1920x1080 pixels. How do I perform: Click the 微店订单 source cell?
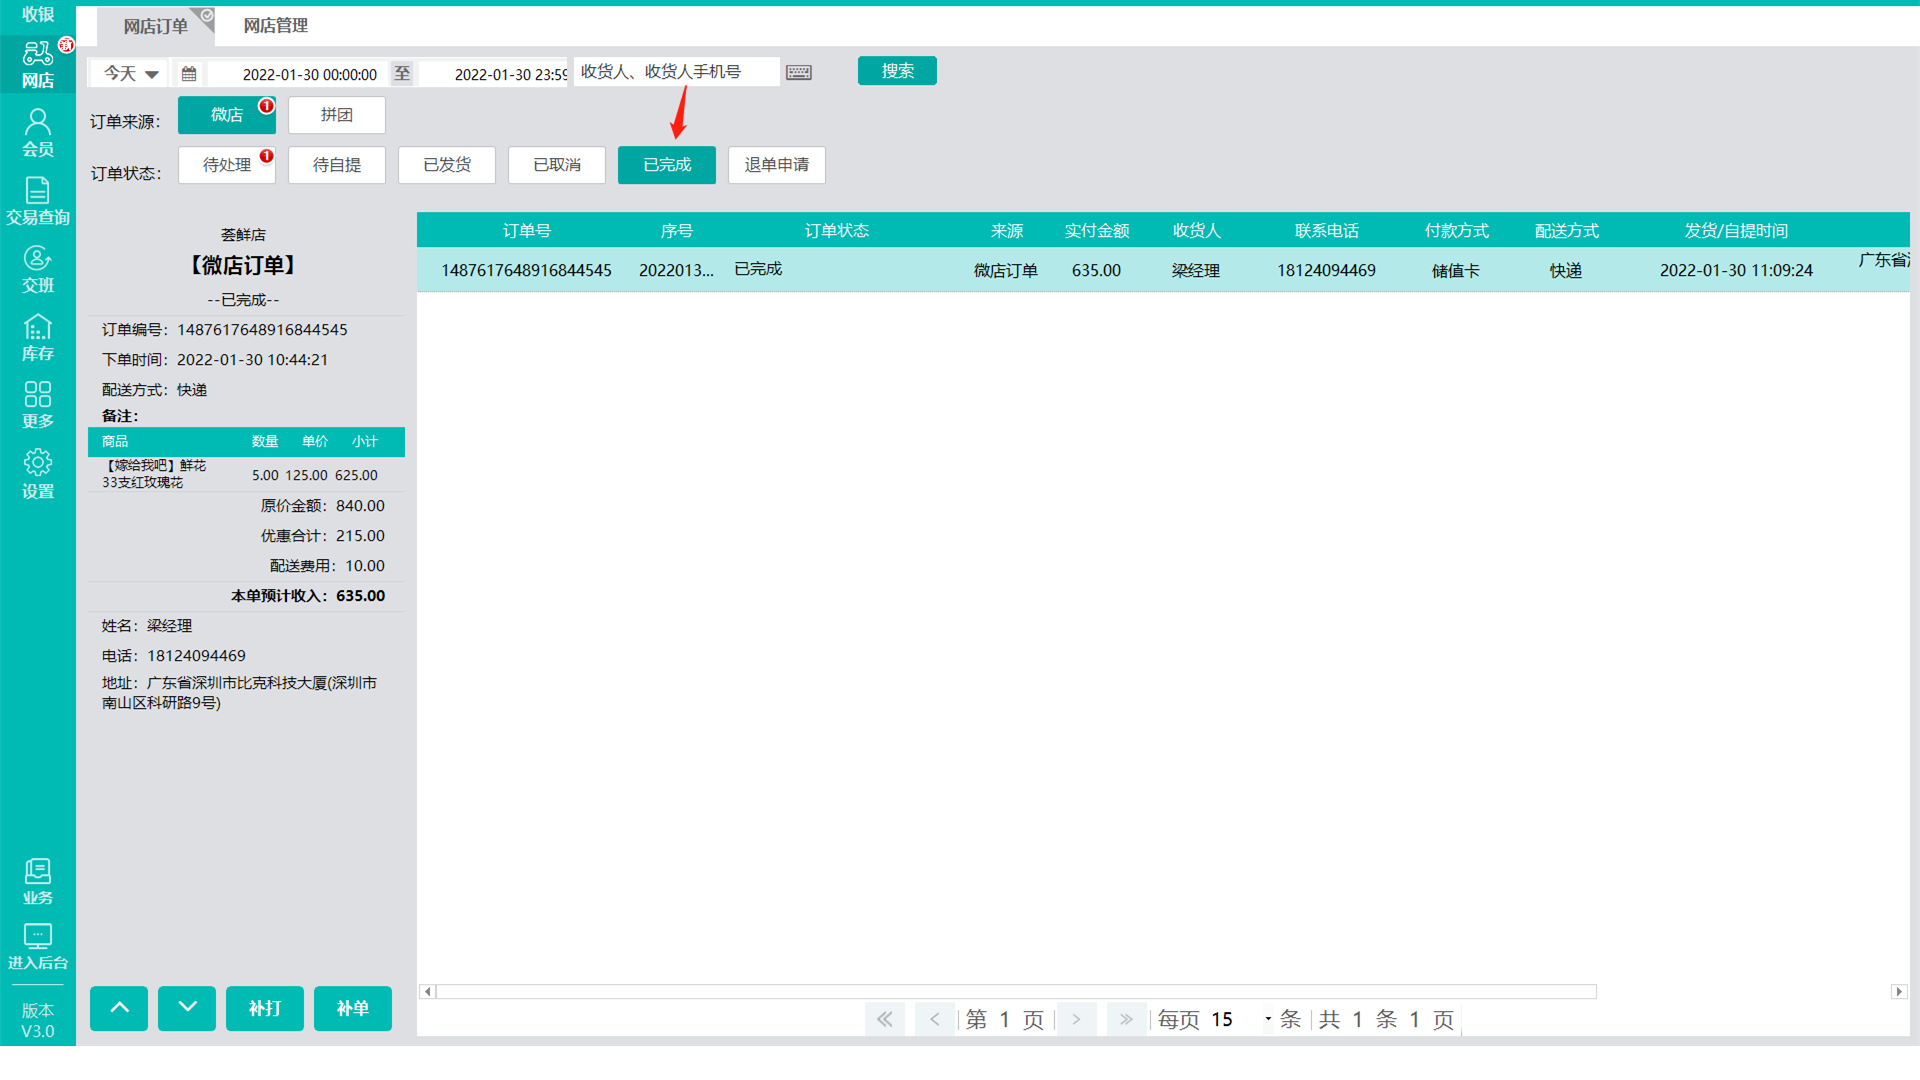1006,271
